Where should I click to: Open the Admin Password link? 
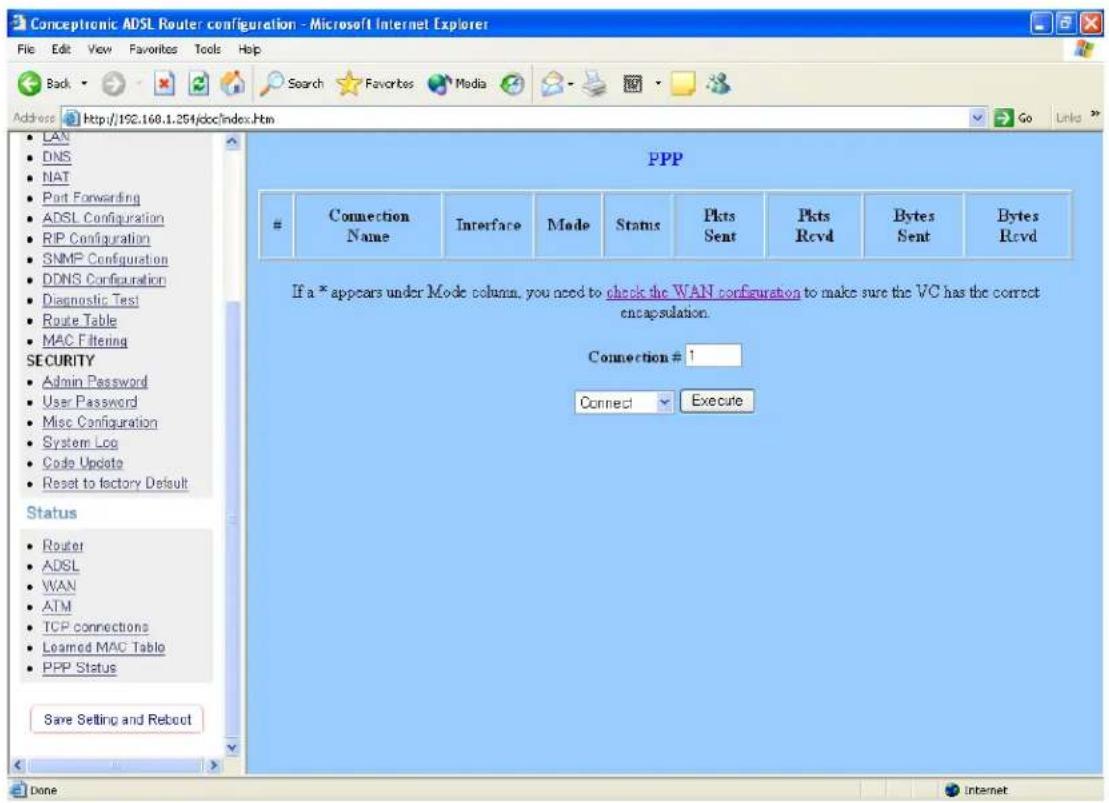click(95, 381)
